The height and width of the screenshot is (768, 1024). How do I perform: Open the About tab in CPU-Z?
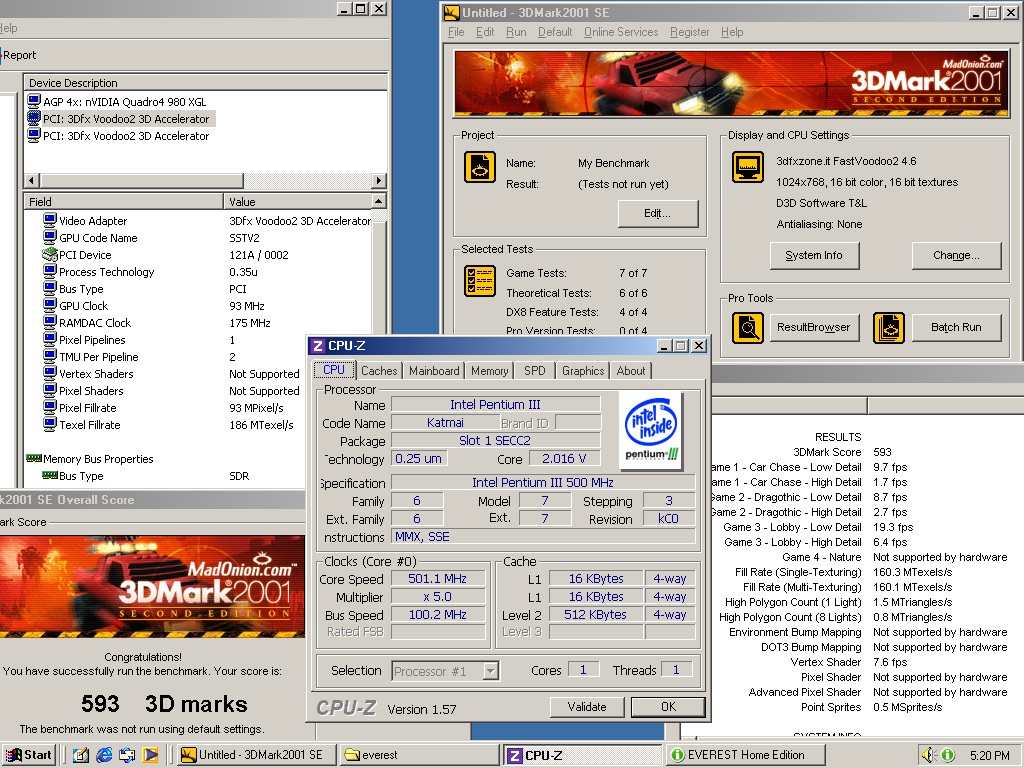pyautogui.click(x=631, y=370)
